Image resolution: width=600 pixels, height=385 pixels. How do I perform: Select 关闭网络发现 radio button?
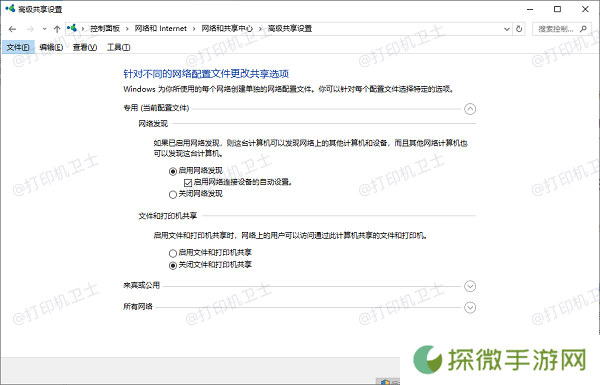pyautogui.click(x=173, y=194)
